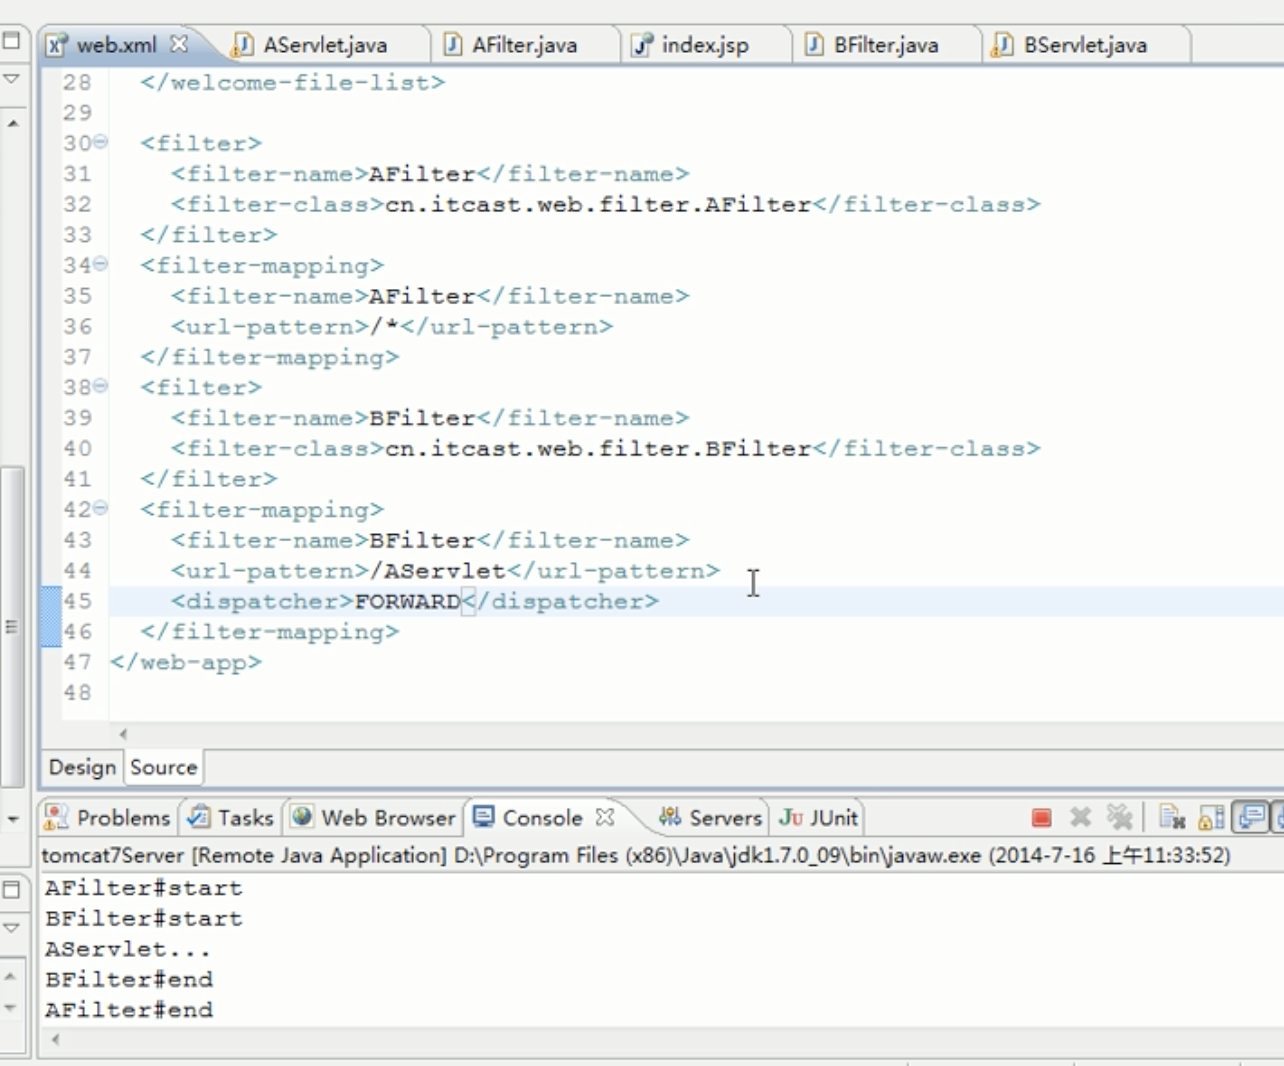This screenshot has width=1284, height=1066.
Task: Click the closing web-app tag on line 47
Action: pyautogui.click(x=186, y=663)
